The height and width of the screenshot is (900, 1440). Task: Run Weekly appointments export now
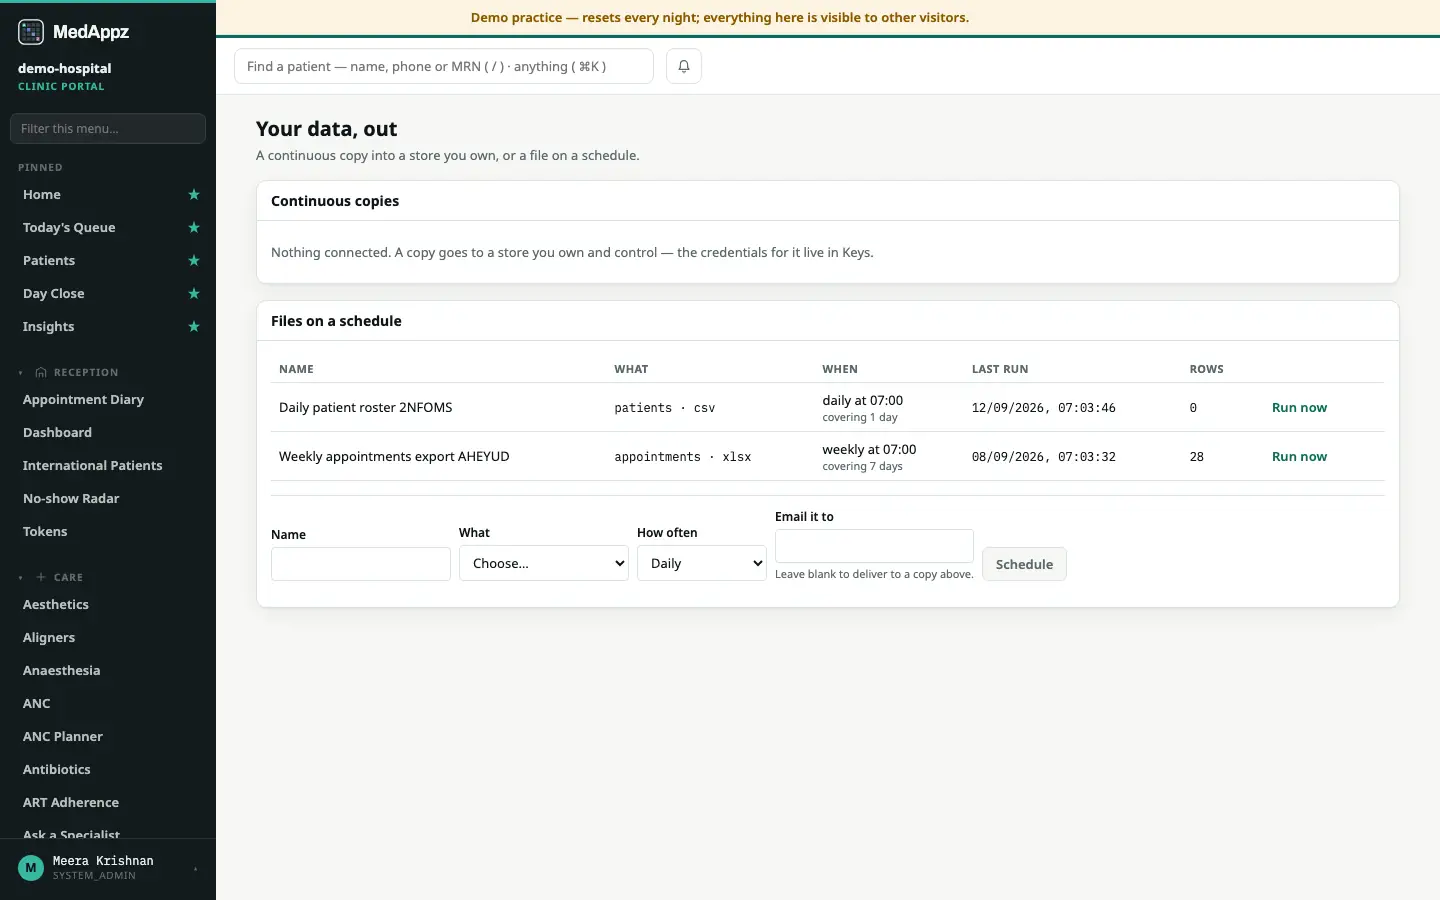coord(1299,457)
